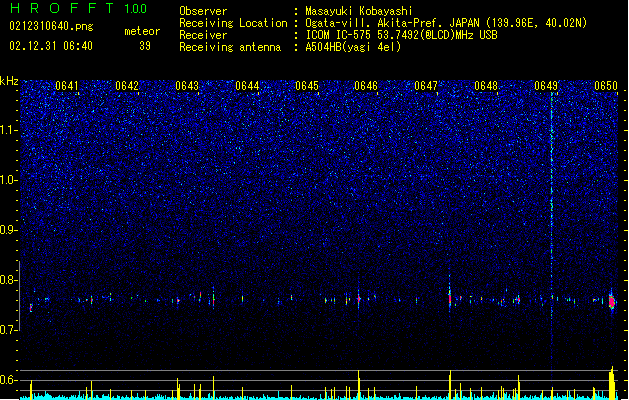Click the bright meteor echo after 0647
Viewport: 629px width, 400px height.
450,298
